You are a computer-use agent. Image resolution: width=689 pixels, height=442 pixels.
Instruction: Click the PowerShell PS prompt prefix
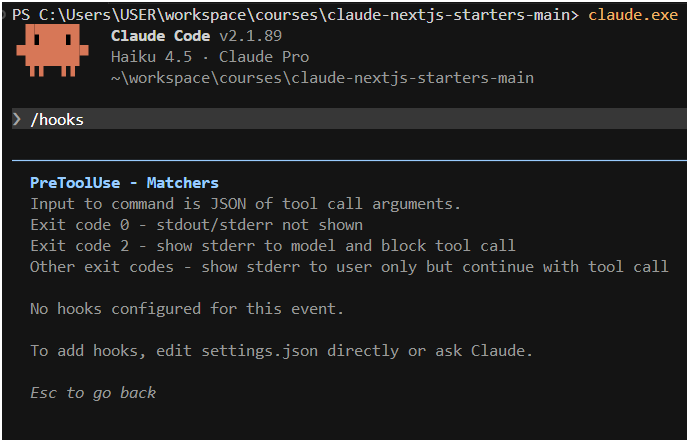19,16
